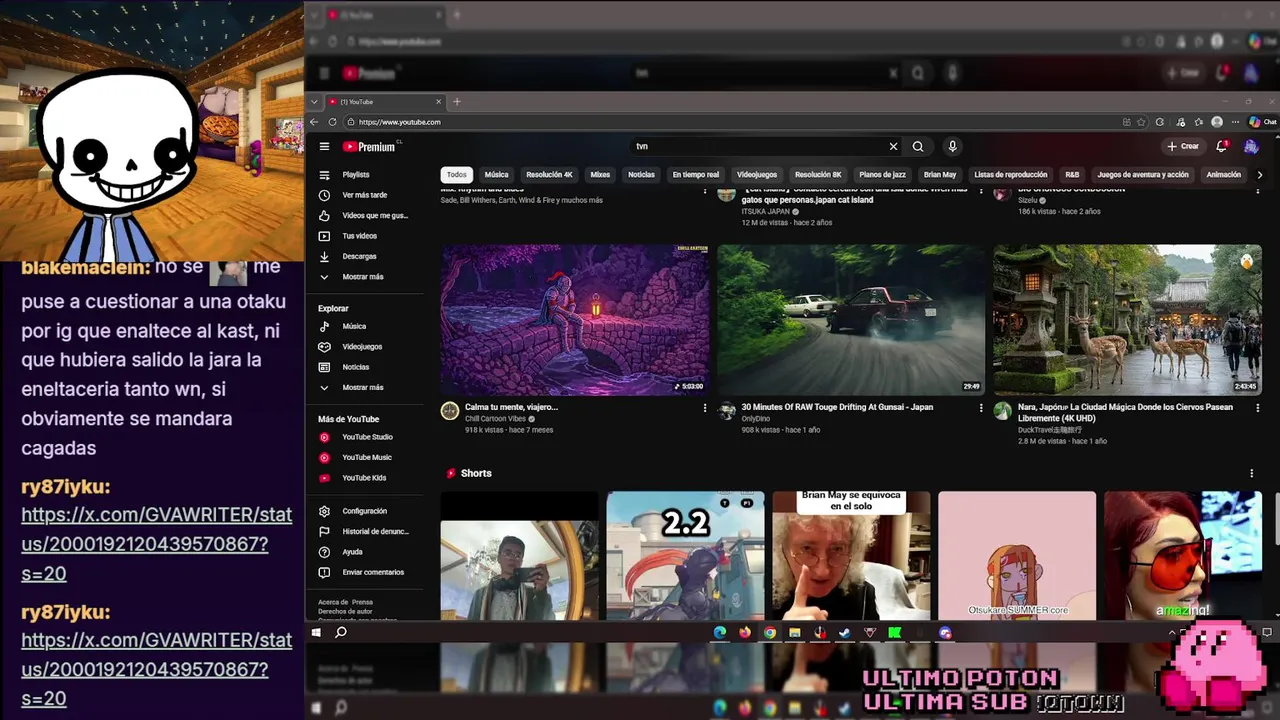Viewport: 1280px width, 720px height.
Task: Open first x.com GVAWRITER link in chat
Action: point(157,544)
